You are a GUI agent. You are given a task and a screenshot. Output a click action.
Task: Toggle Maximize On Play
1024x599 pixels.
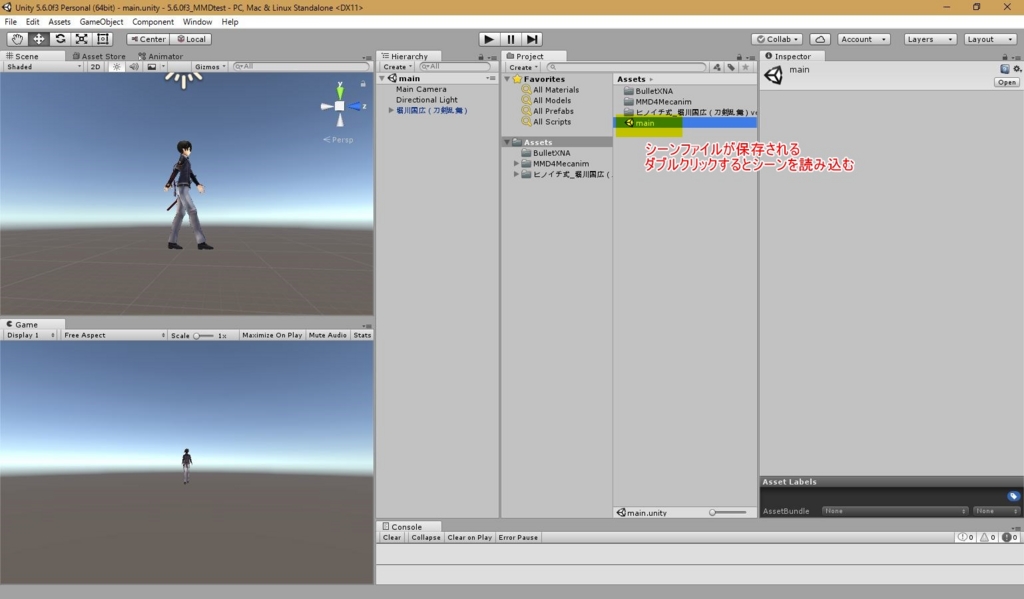[x=272, y=335]
